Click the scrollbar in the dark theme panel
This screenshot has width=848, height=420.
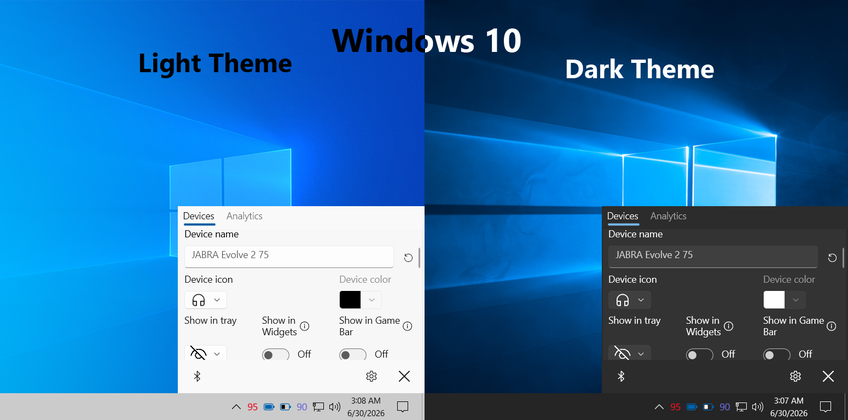coord(844,257)
